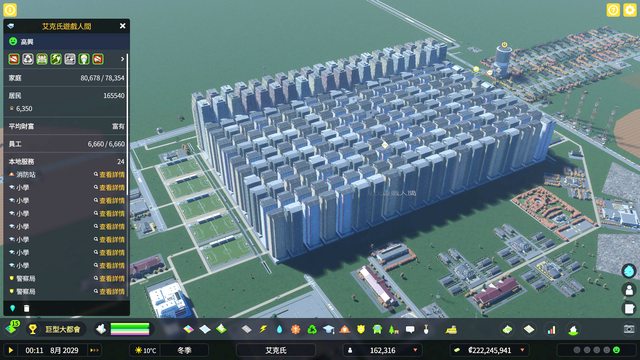The width and height of the screenshot is (640, 360).
Task: Open the garbage recycling menu icon
Action: [312, 329]
